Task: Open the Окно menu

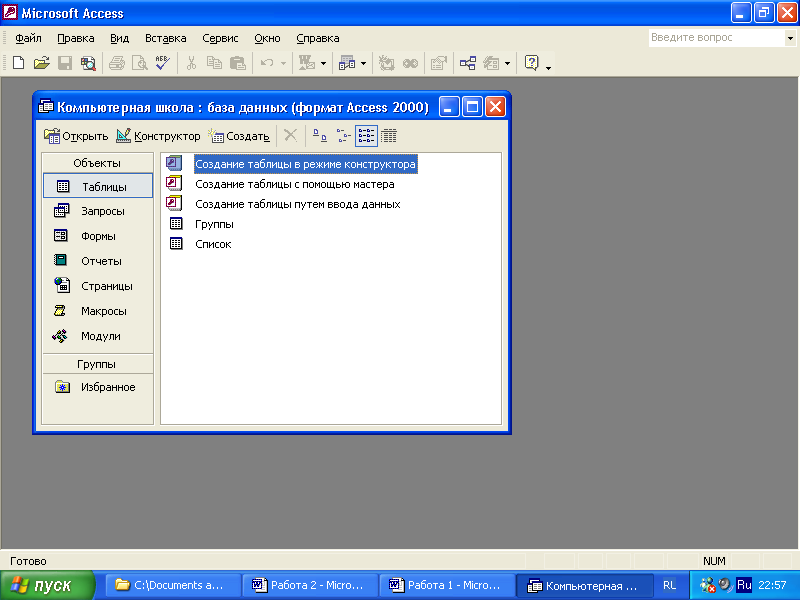Action: tap(267, 38)
